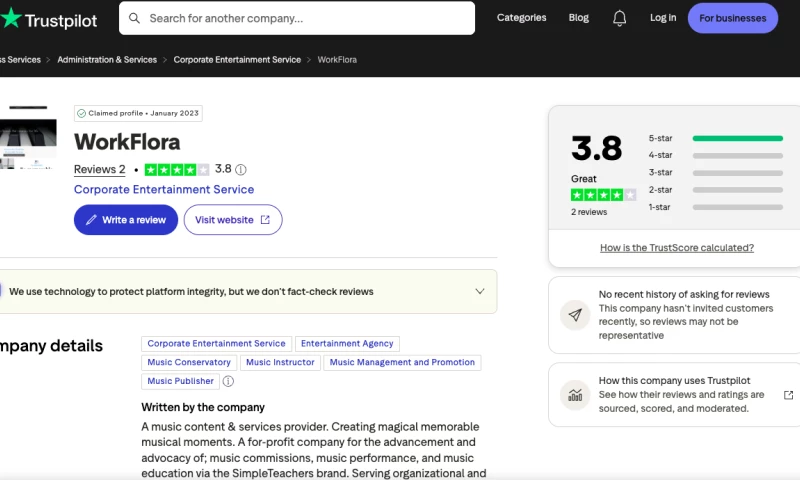This screenshot has width=800, height=480.
Task: Click the Written by the company heading
Action: (x=203, y=408)
